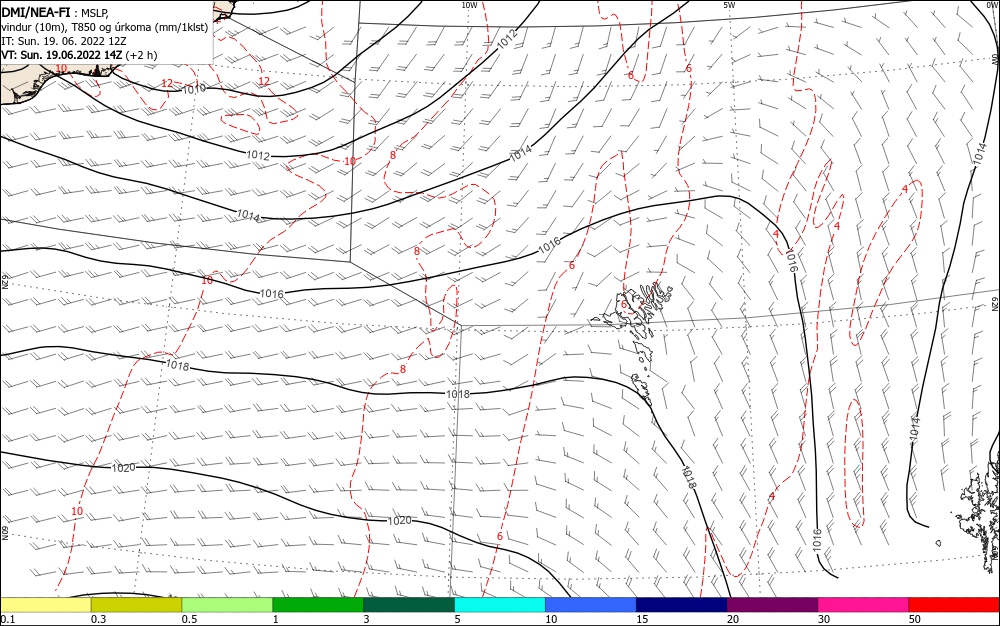Click the light green 0.5–1 legend swatch

tap(227, 605)
